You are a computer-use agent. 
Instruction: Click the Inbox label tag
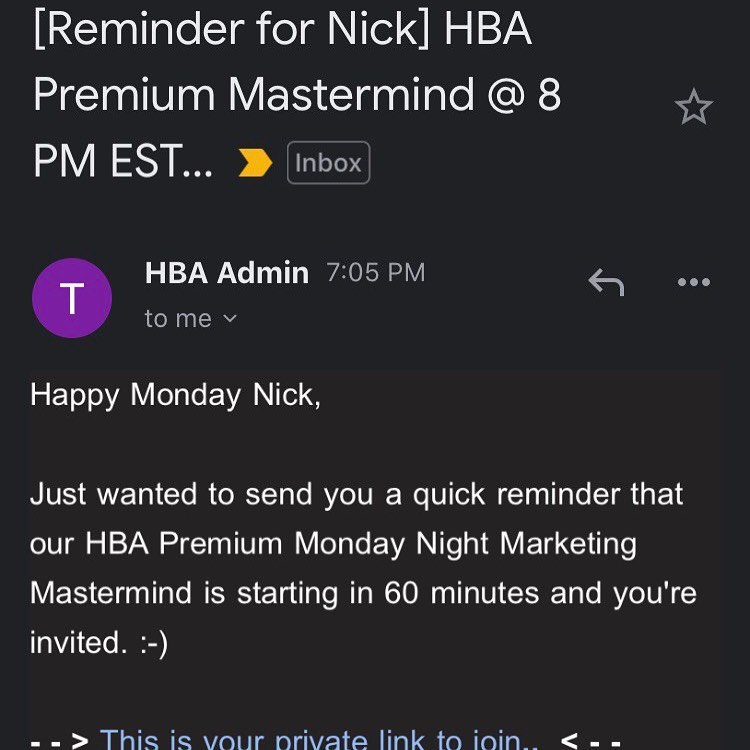tap(328, 163)
